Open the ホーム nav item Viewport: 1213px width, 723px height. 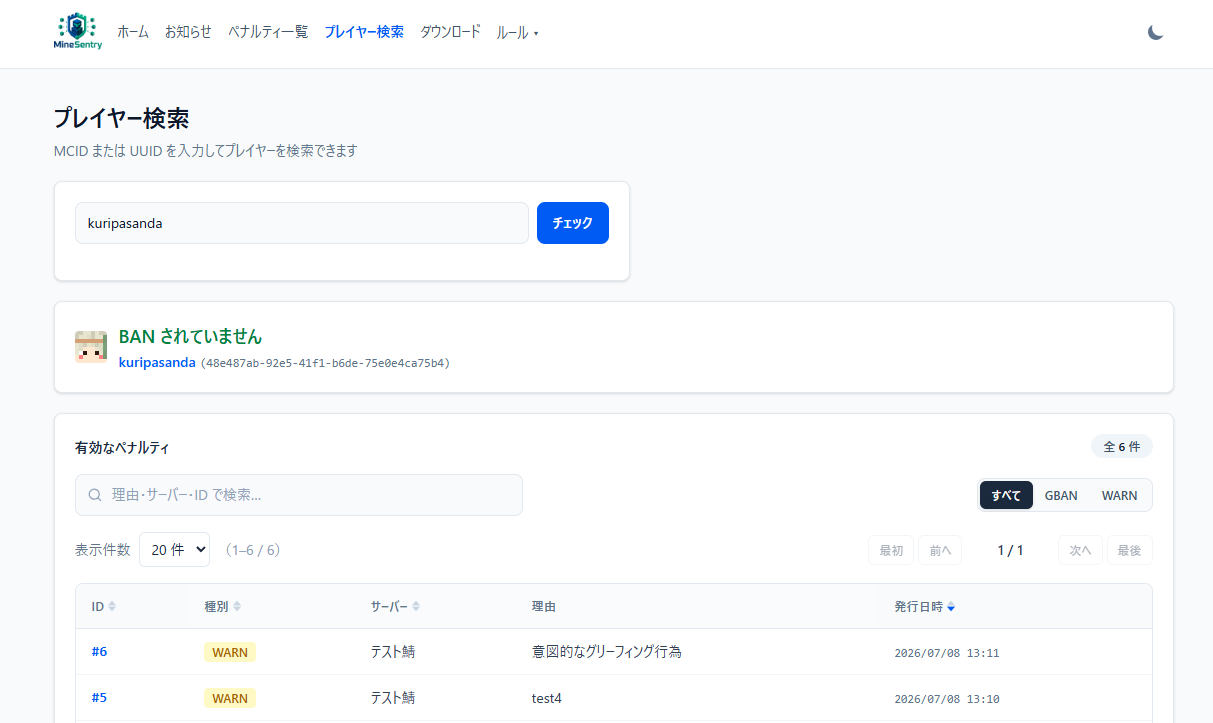(133, 32)
